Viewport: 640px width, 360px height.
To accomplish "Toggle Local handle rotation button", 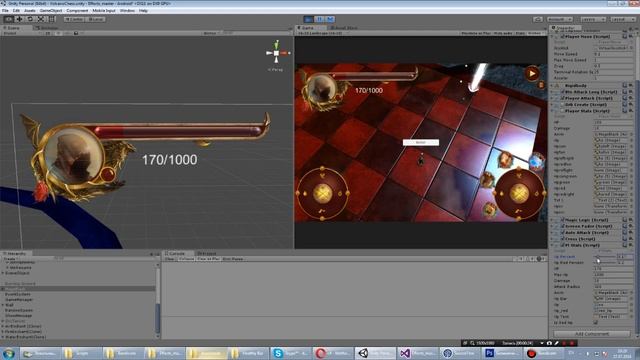I will click(95, 19).
